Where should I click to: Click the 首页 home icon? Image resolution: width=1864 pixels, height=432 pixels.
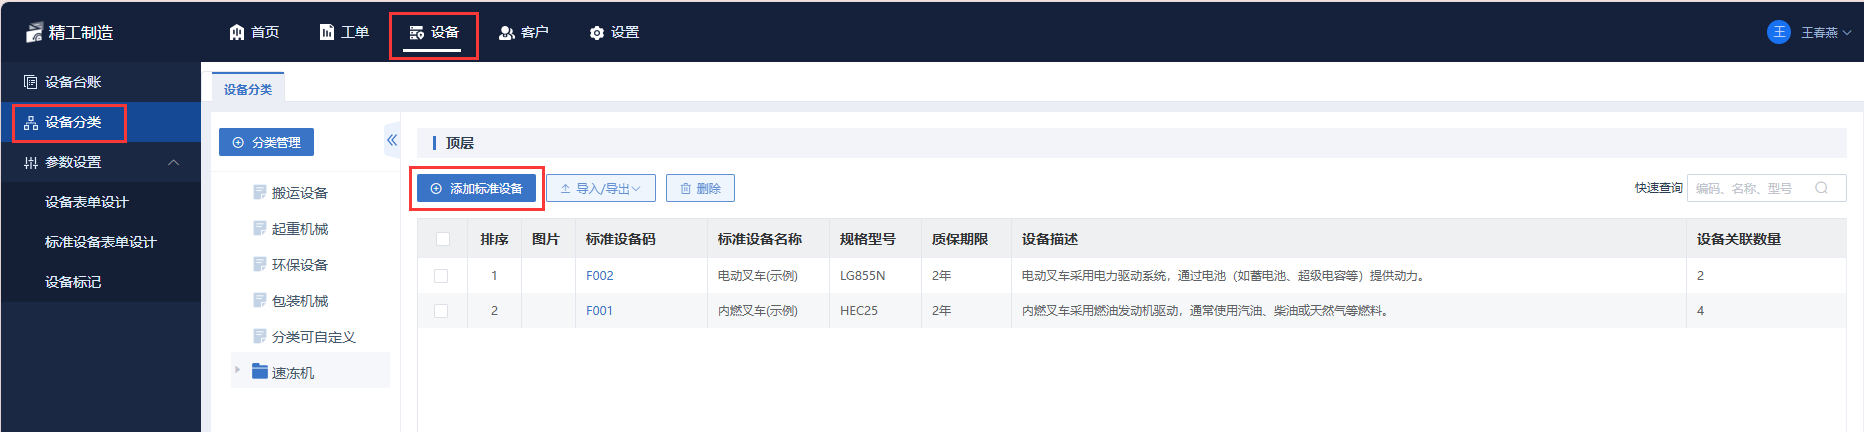tap(237, 32)
